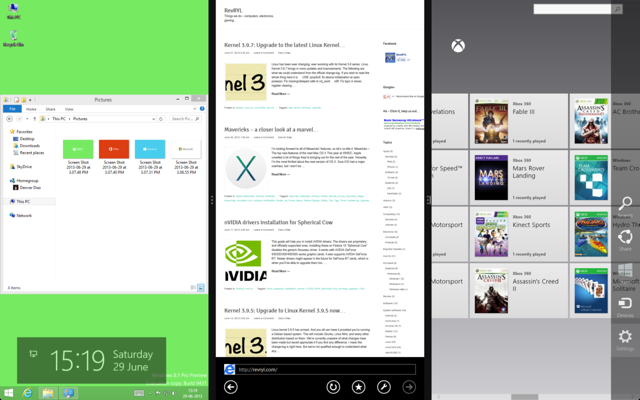This screenshot has width=640, height=400.
Task: Launch Internet Explorer from the taskbar
Action: (x=27, y=393)
